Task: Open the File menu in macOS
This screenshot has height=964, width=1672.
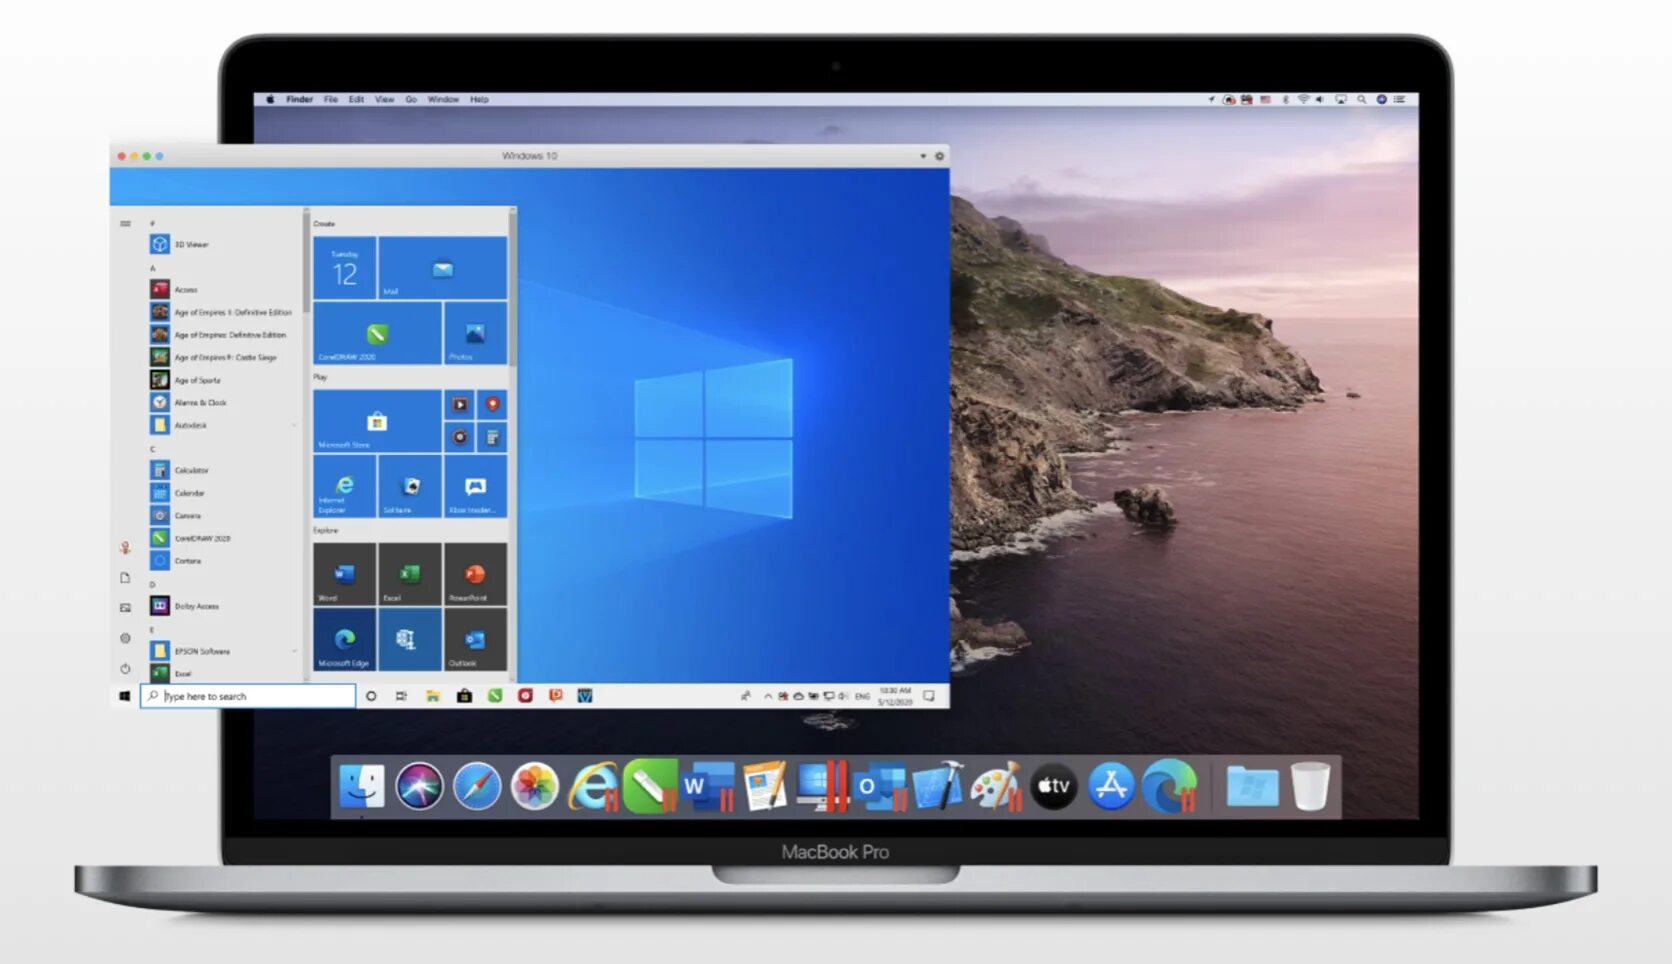Action: [330, 99]
